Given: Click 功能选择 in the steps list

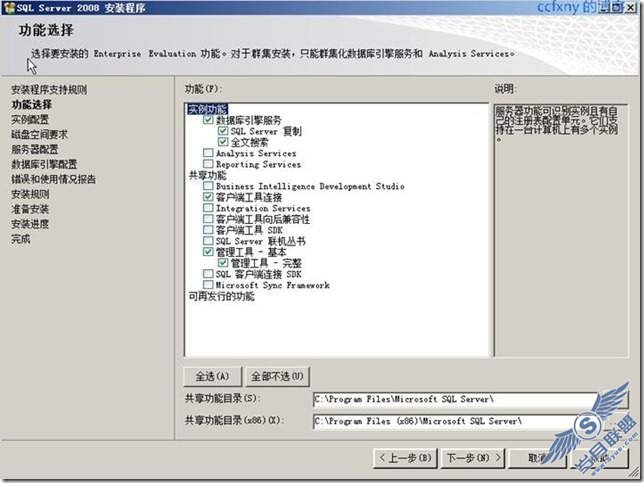Looking at the screenshot, I should [32, 104].
